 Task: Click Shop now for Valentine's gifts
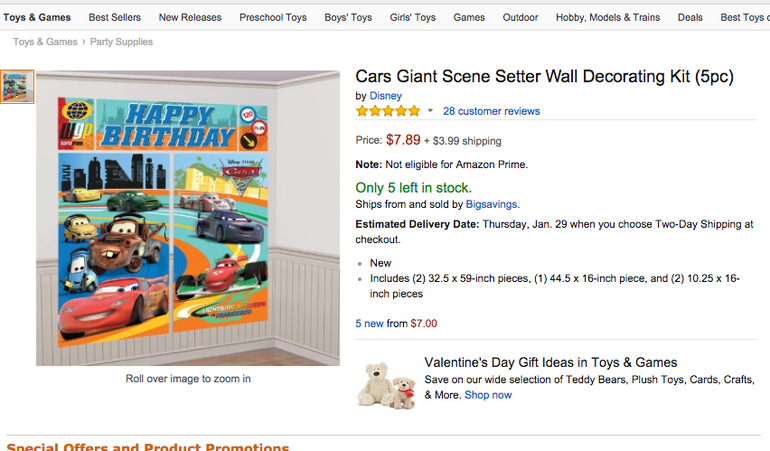pyautogui.click(x=488, y=395)
